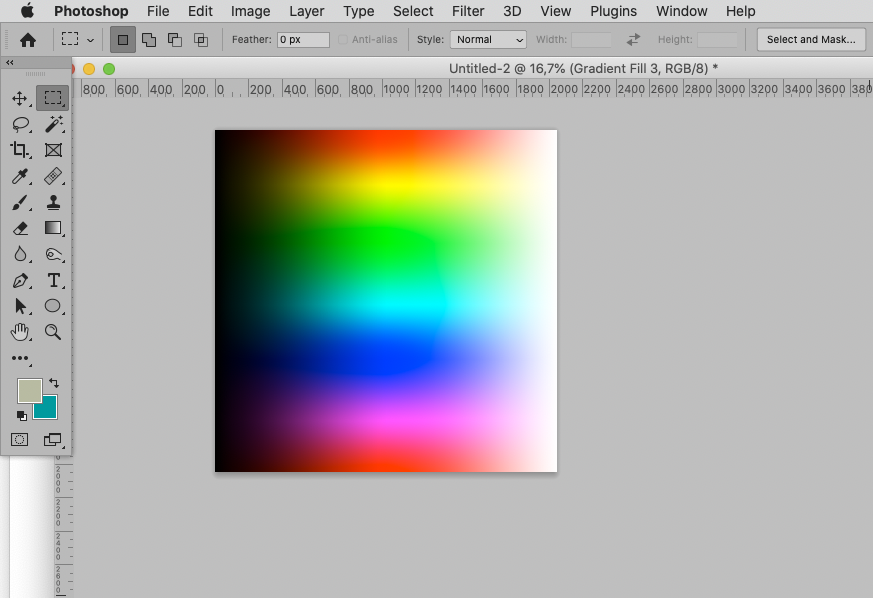Image resolution: width=873 pixels, height=598 pixels.
Task: Select the Horizontal Type tool
Action: [x=53, y=280]
